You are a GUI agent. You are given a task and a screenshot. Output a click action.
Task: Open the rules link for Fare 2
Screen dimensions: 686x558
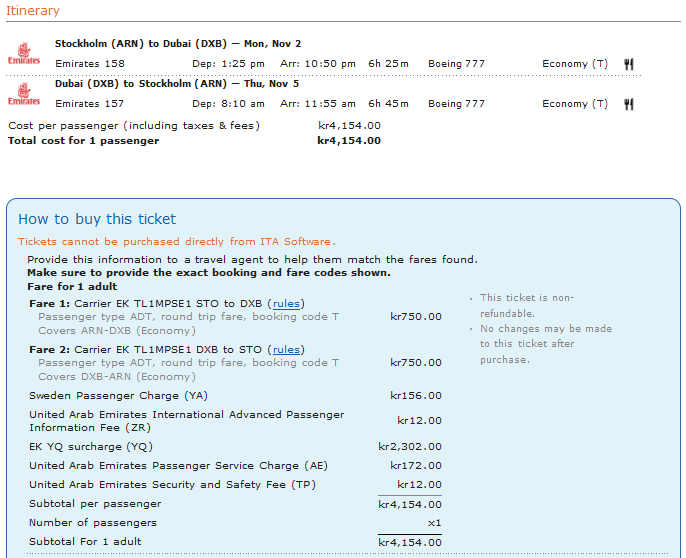tap(286, 350)
